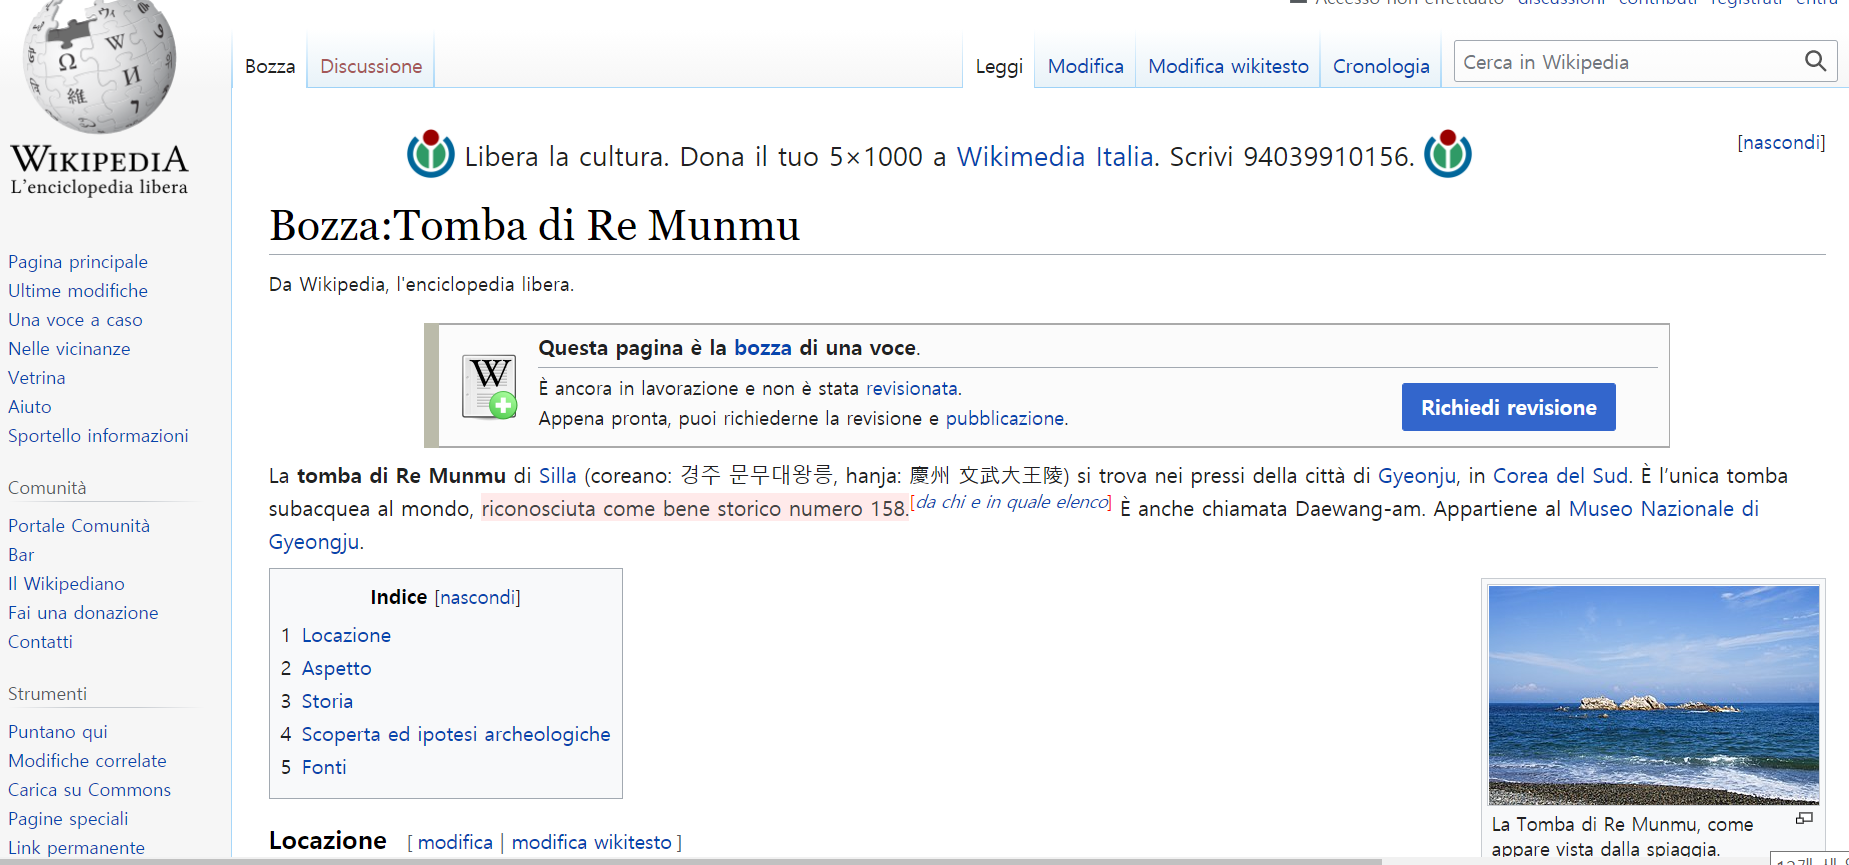Click the Wikipedia globe logo
This screenshot has height=865, width=1849.
(99, 68)
